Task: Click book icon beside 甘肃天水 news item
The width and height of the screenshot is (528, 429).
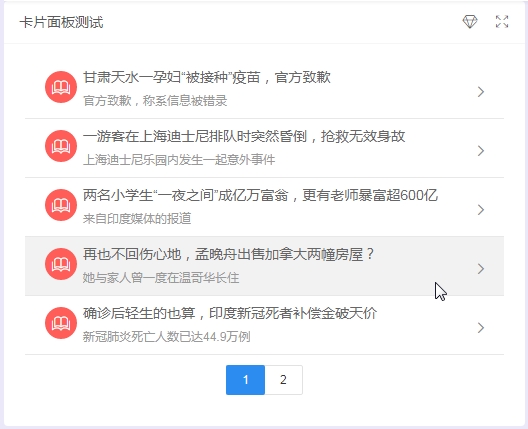Action: 61,87
